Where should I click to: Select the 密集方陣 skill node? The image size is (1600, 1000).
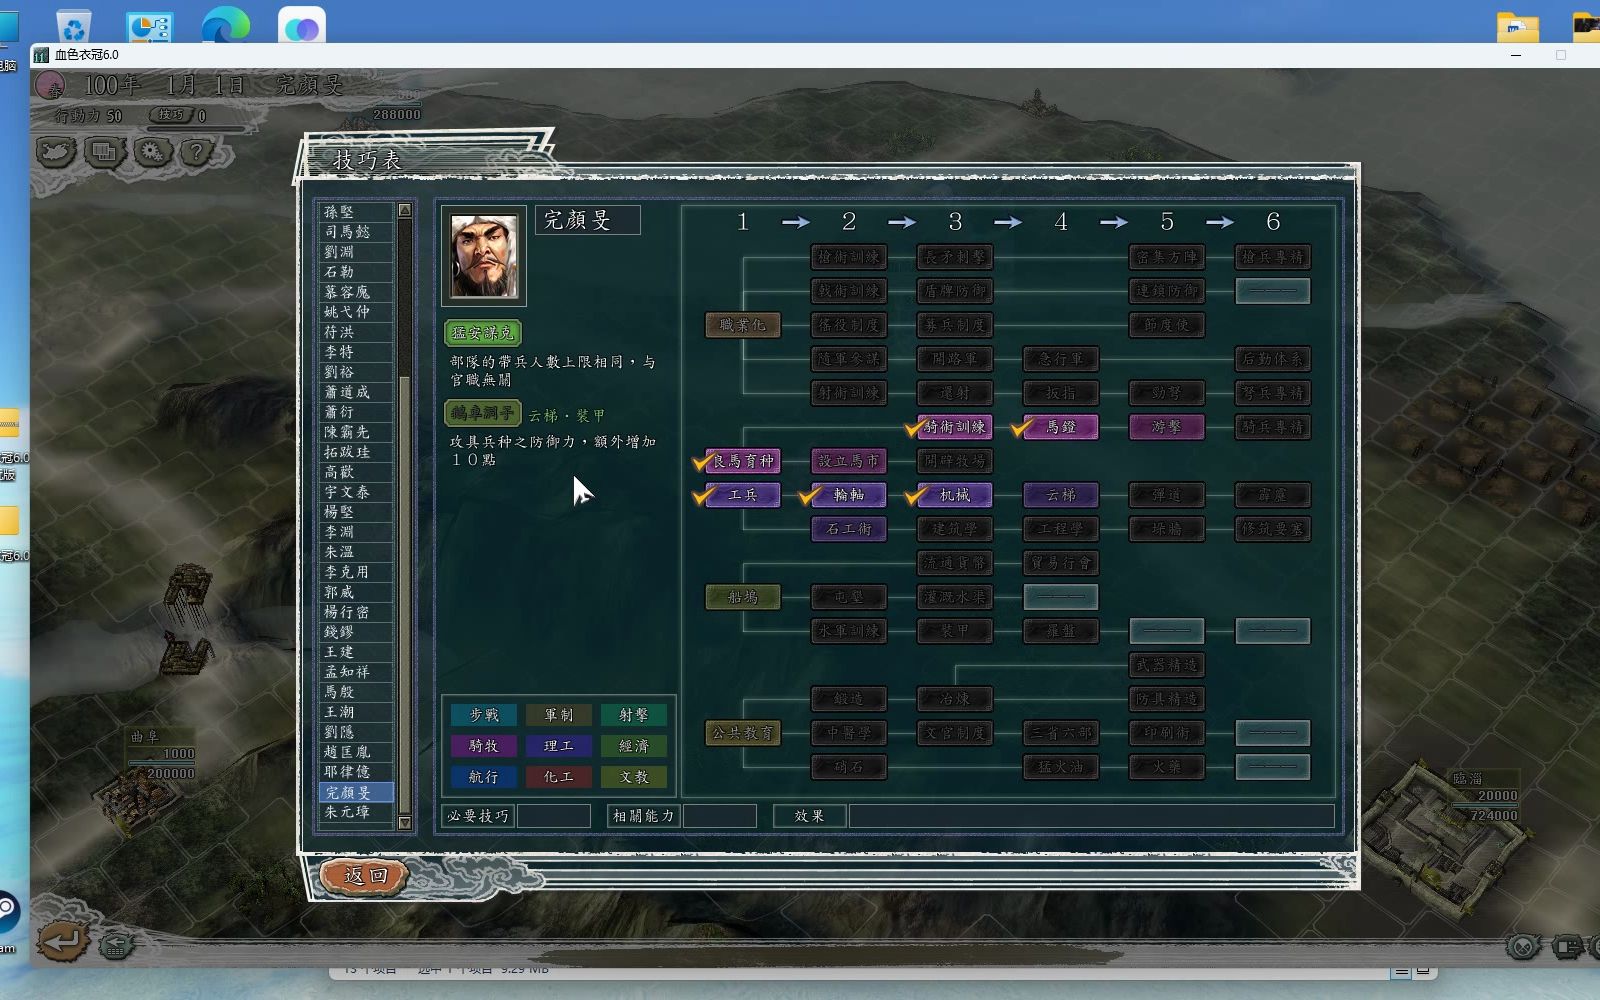pos(1166,257)
